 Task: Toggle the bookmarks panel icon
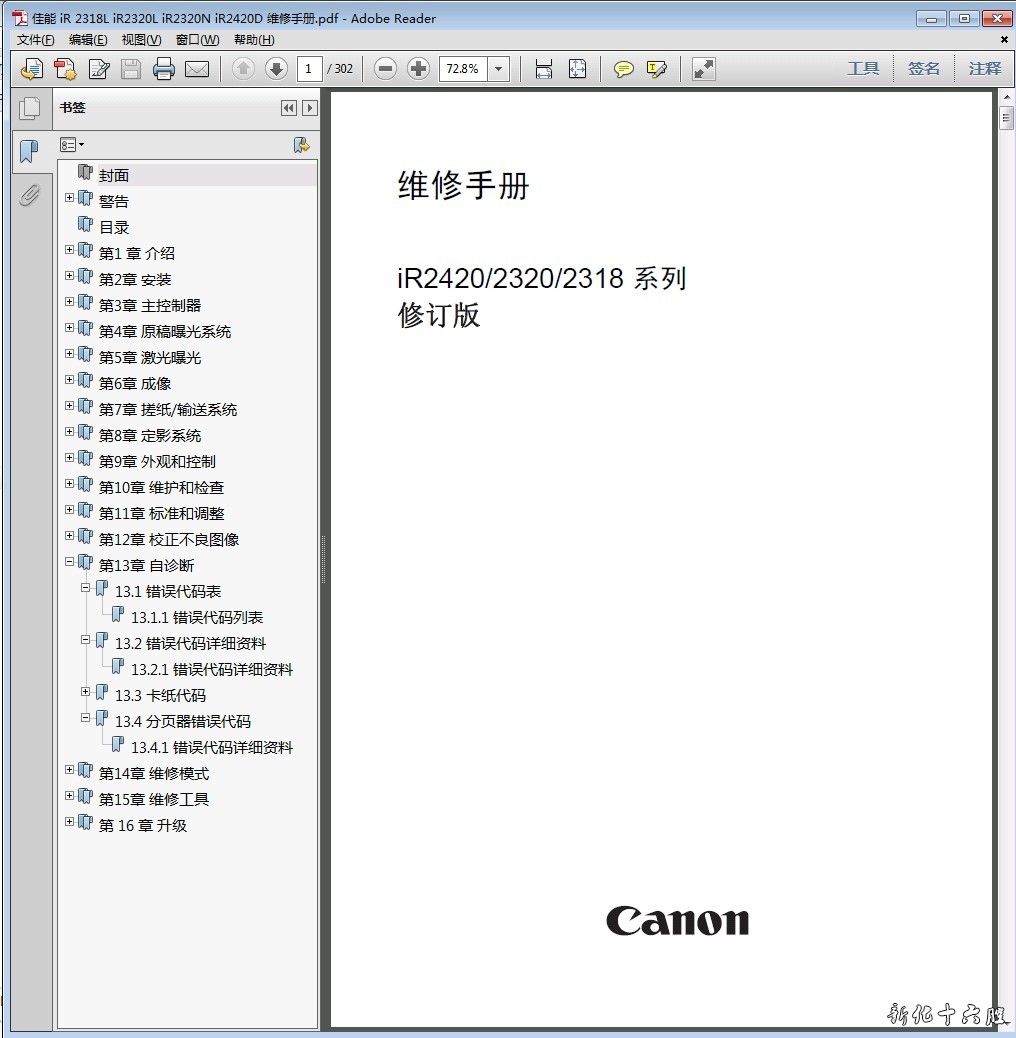(30, 152)
